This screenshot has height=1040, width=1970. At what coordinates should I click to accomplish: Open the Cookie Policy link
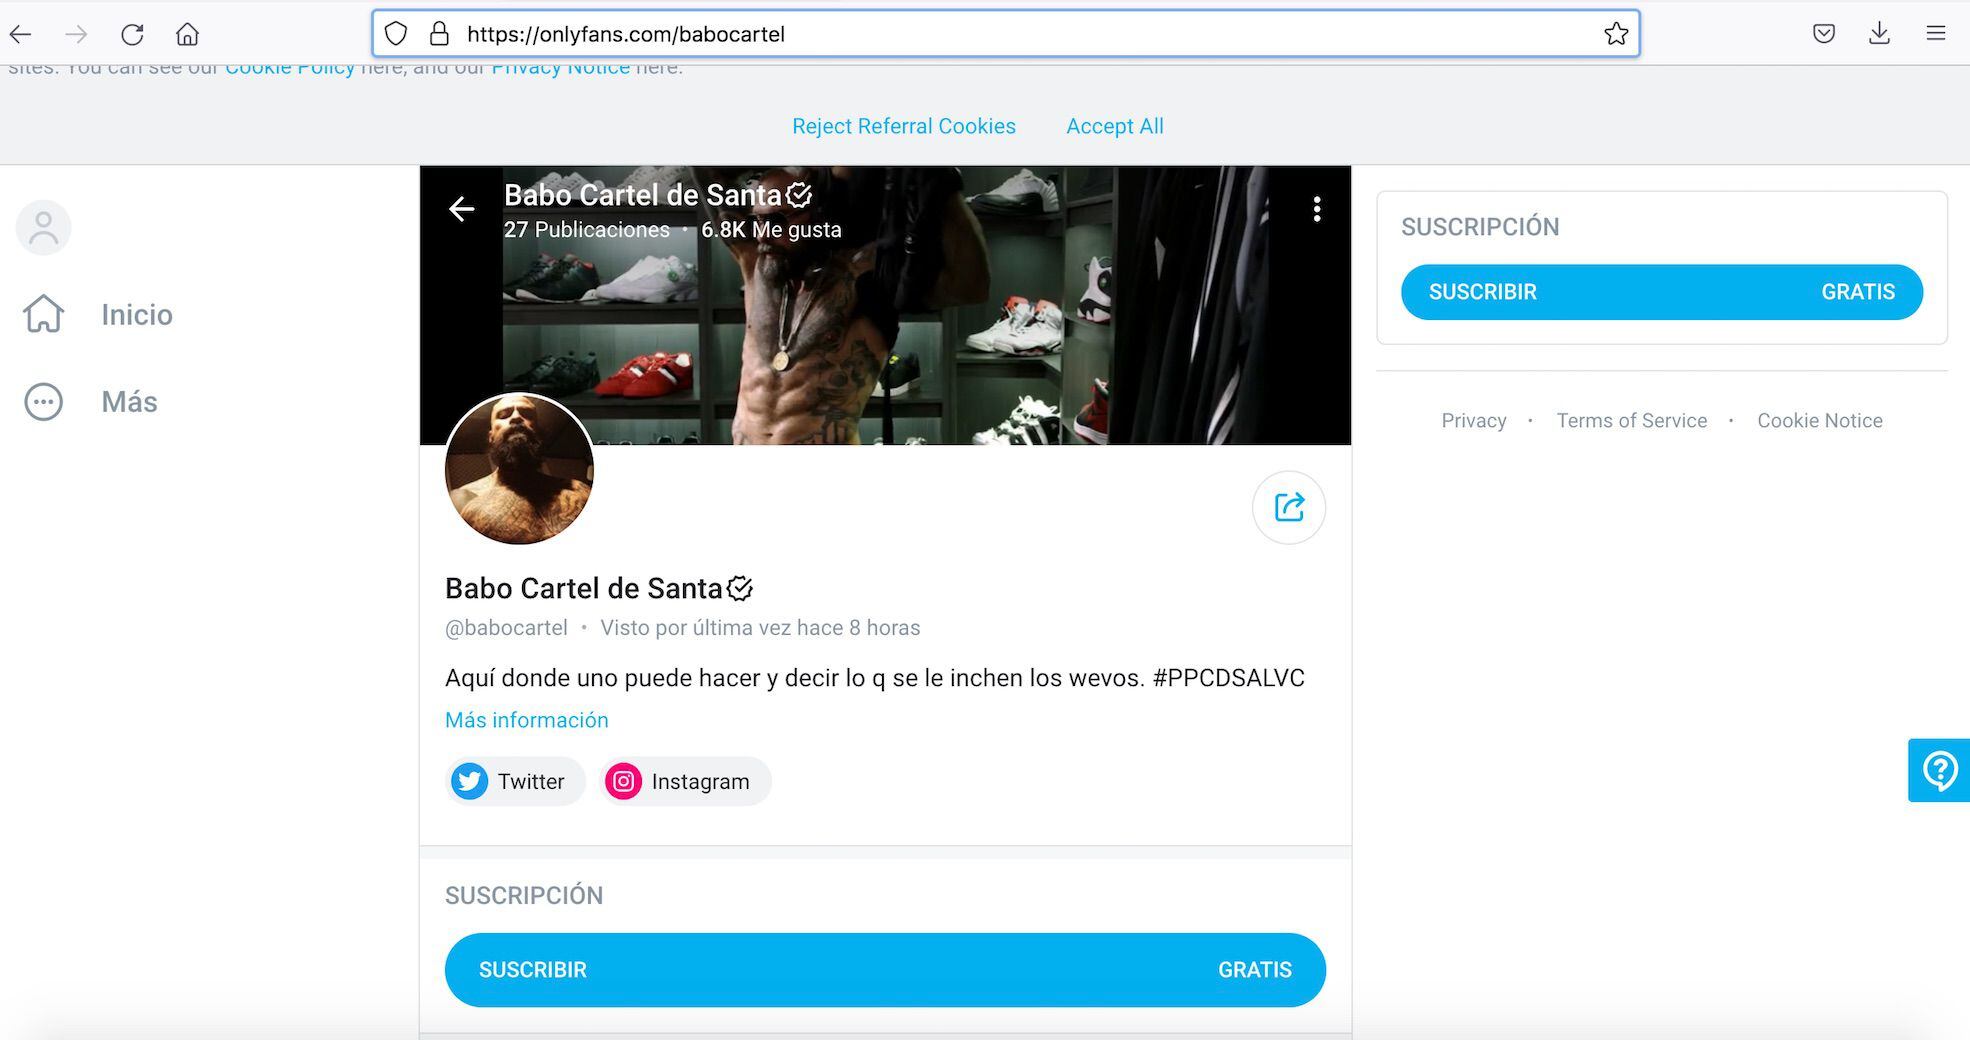point(290,69)
